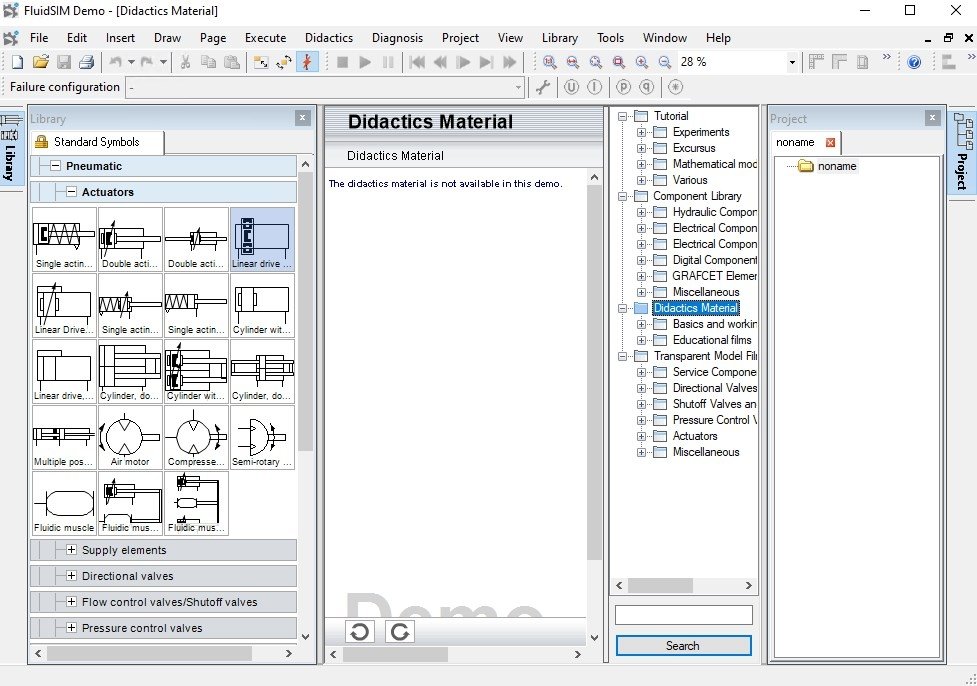Screen dimensions: 977x686
Task: Expand the Directional valves group
Action: 71,576
